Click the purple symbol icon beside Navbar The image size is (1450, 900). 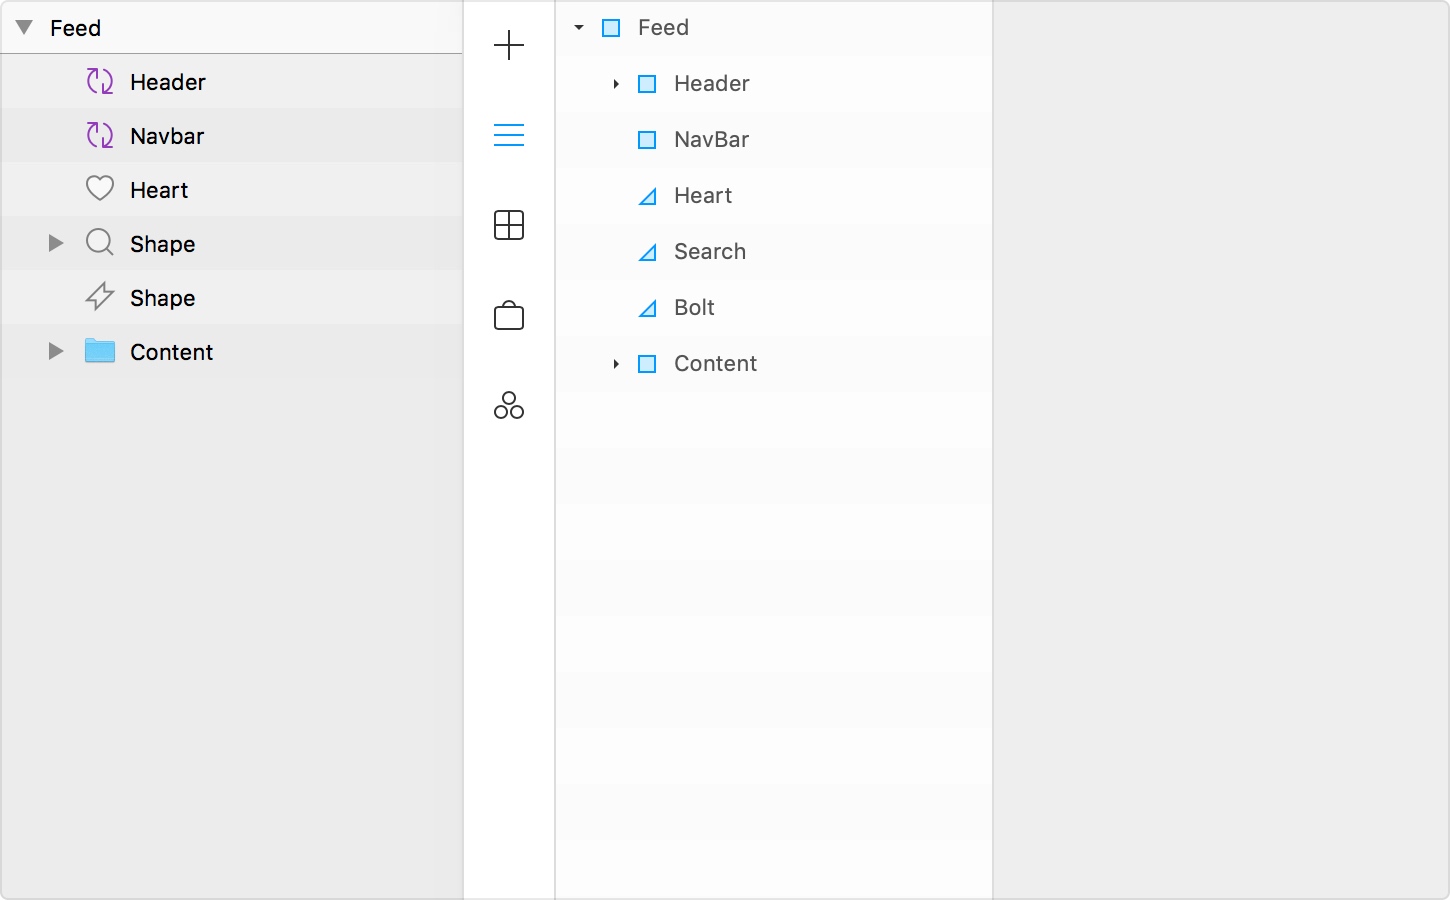pos(100,136)
